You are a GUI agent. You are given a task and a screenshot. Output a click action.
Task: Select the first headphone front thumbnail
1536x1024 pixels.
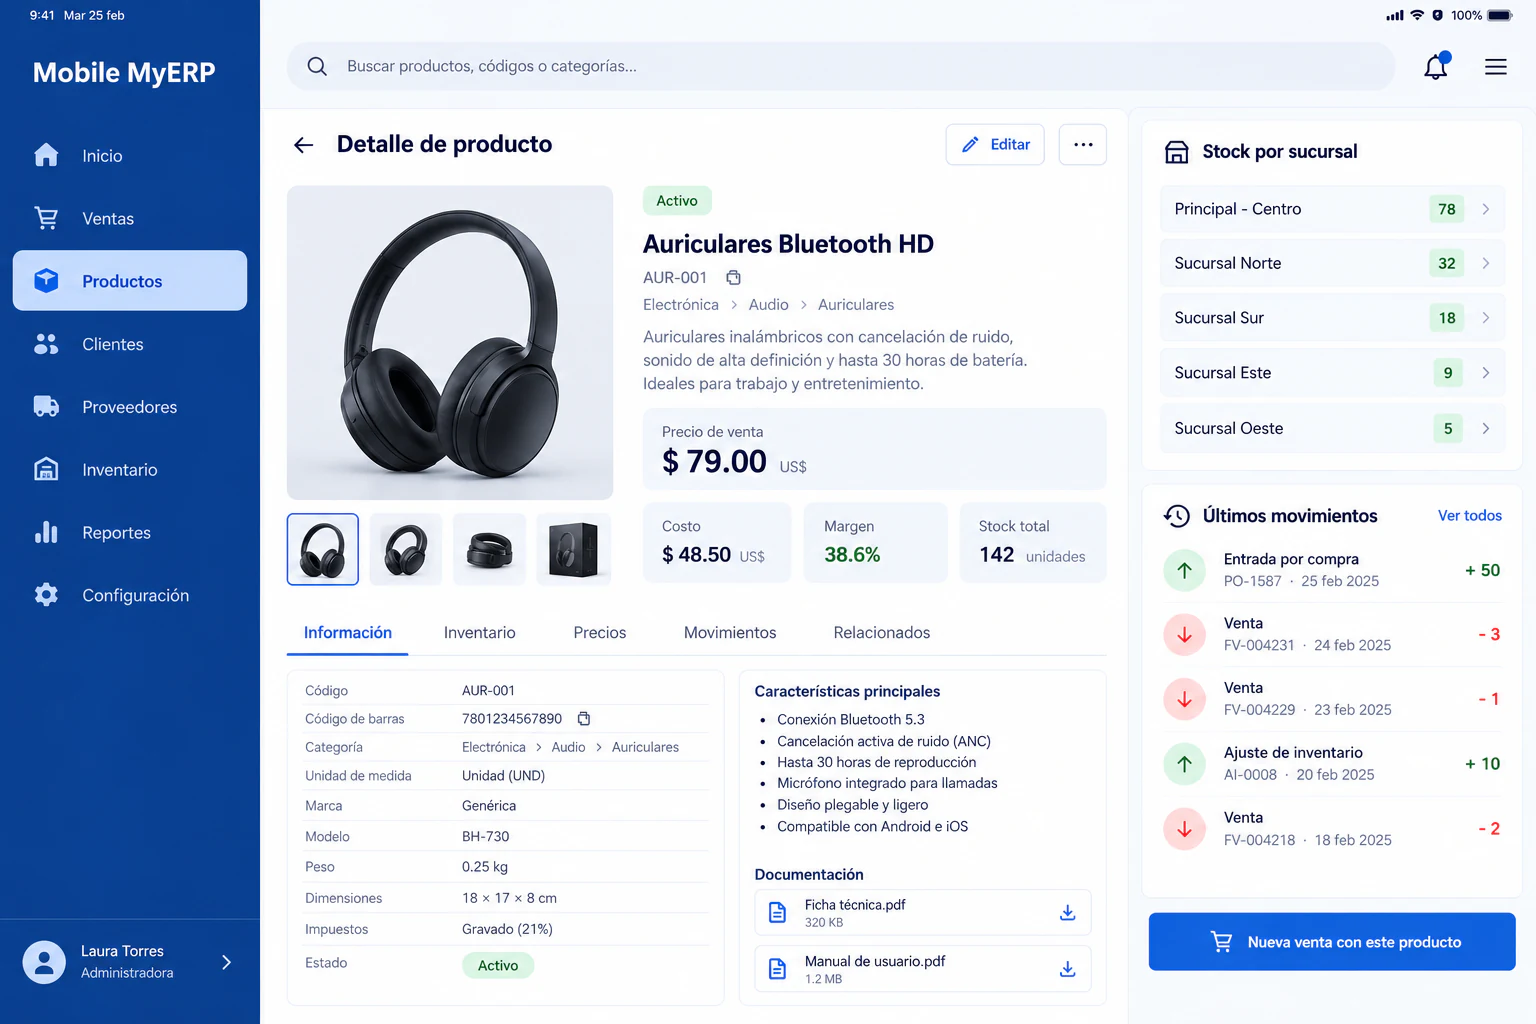coord(323,549)
